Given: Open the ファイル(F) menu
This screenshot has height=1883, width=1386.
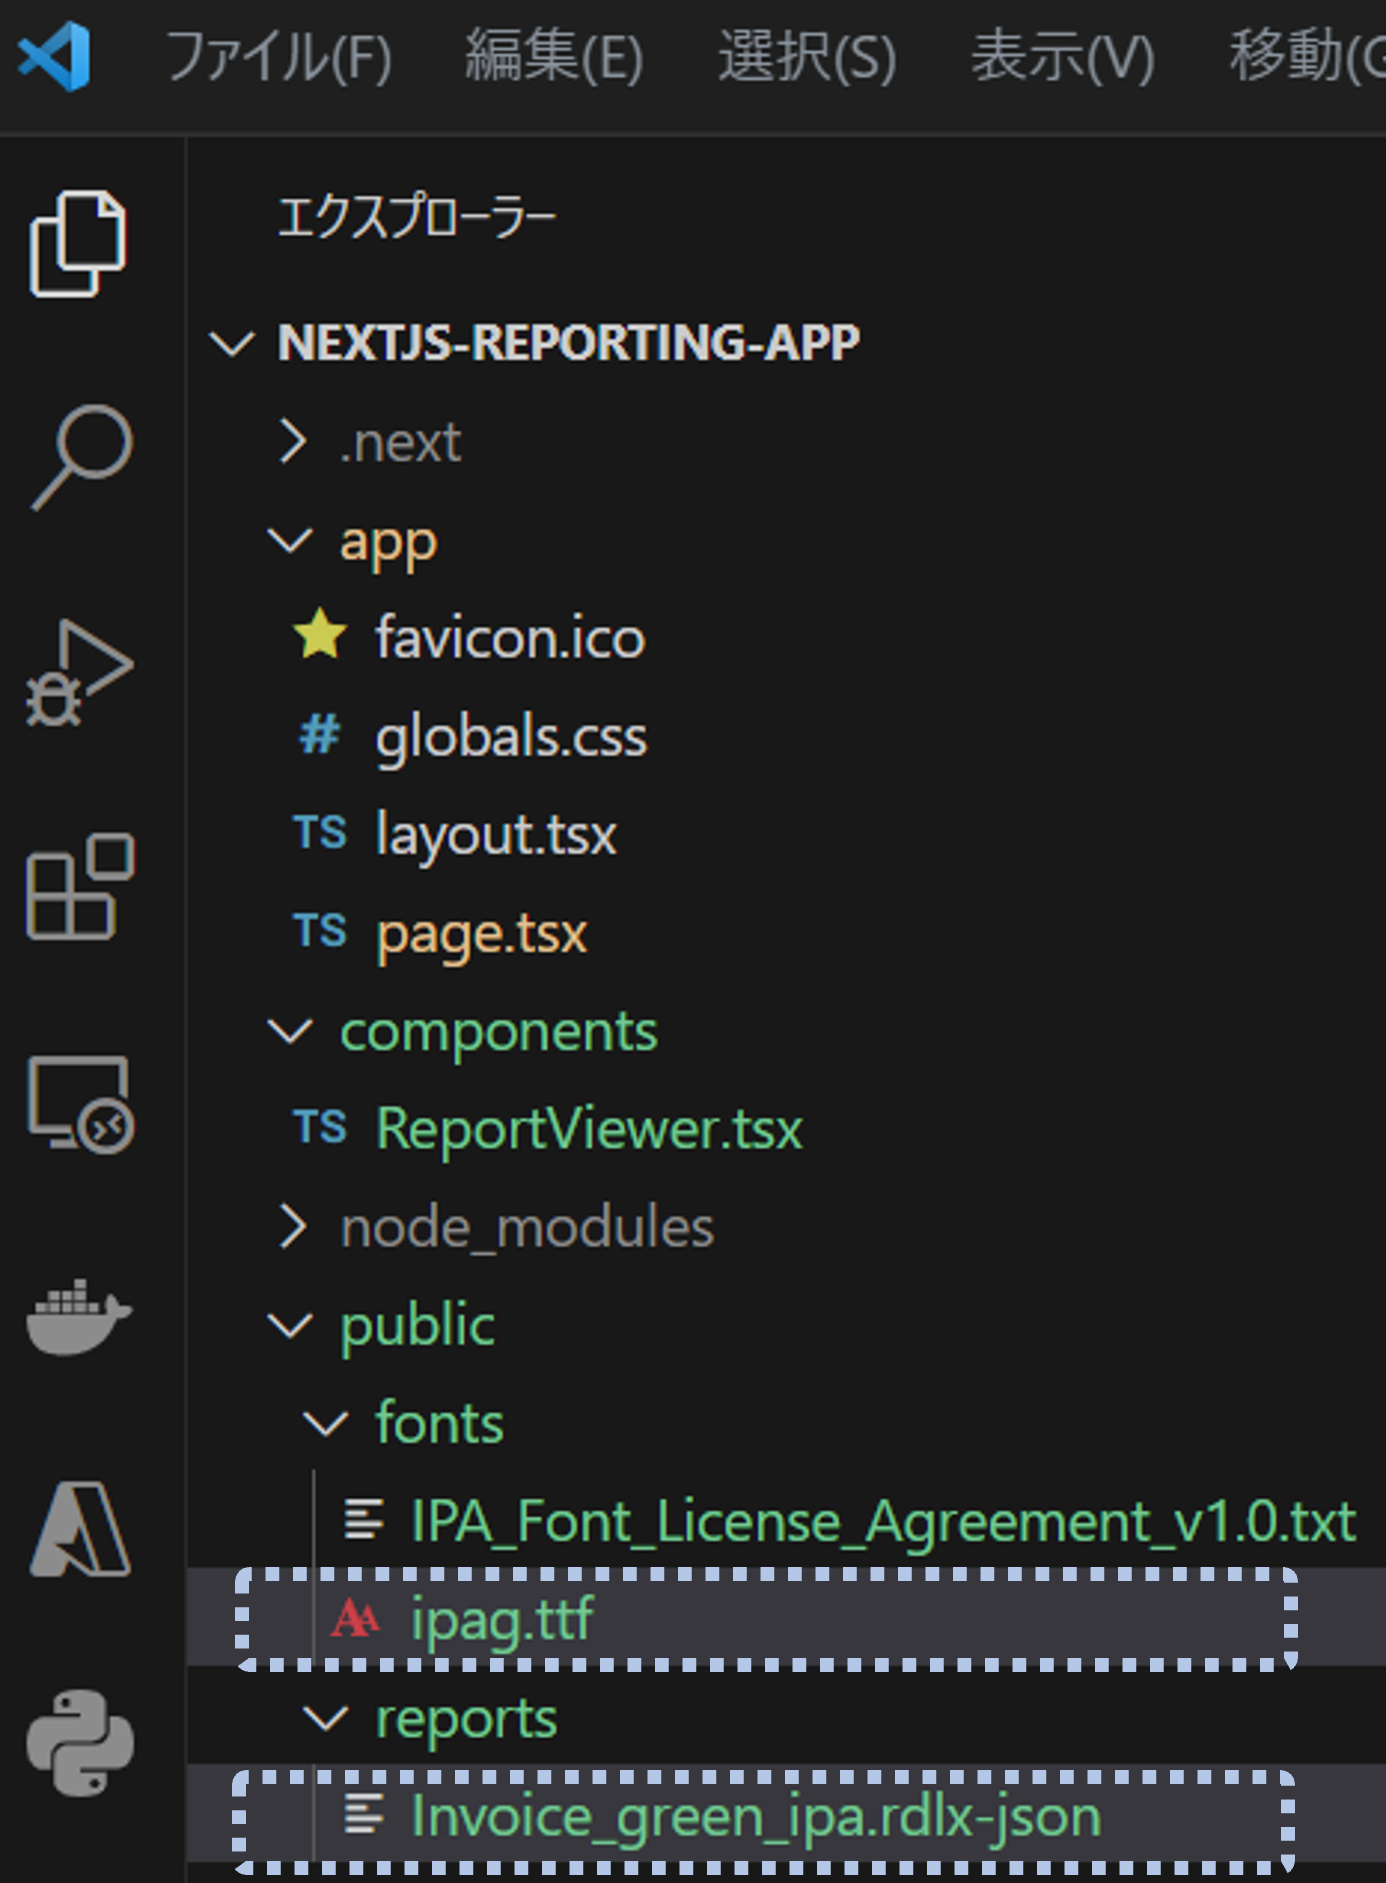Looking at the screenshot, I should tap(279, 57).
